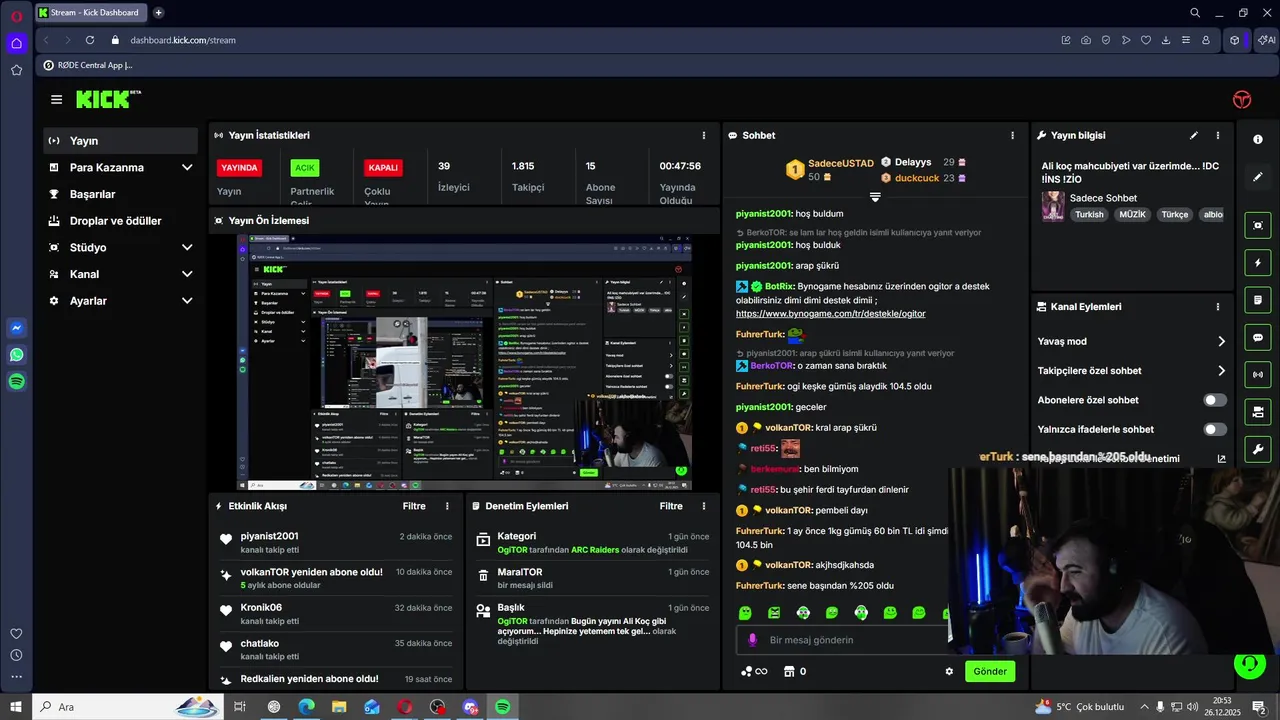
Task: Open the Etkinlik Akışı three-dot menu
Action: point(447,506)
